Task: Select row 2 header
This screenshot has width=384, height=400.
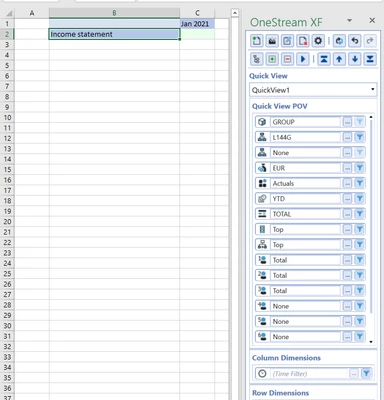Action: (7, 34)
